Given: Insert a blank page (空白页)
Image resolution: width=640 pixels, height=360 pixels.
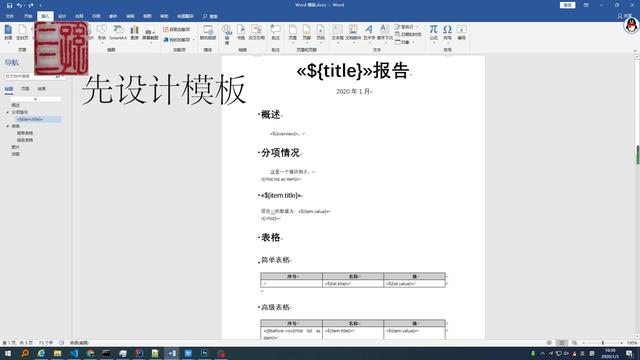Looking at the screenshot, I should pyautogui.click(x=22, y=33).
